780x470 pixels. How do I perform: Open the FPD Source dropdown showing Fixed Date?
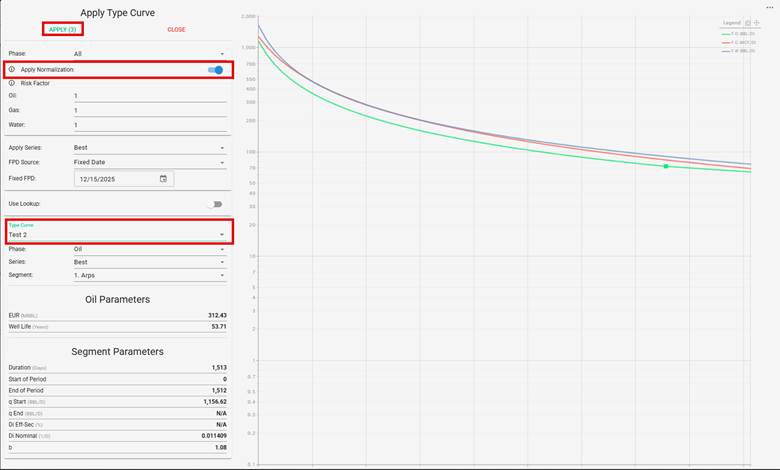tap(150, 162)
